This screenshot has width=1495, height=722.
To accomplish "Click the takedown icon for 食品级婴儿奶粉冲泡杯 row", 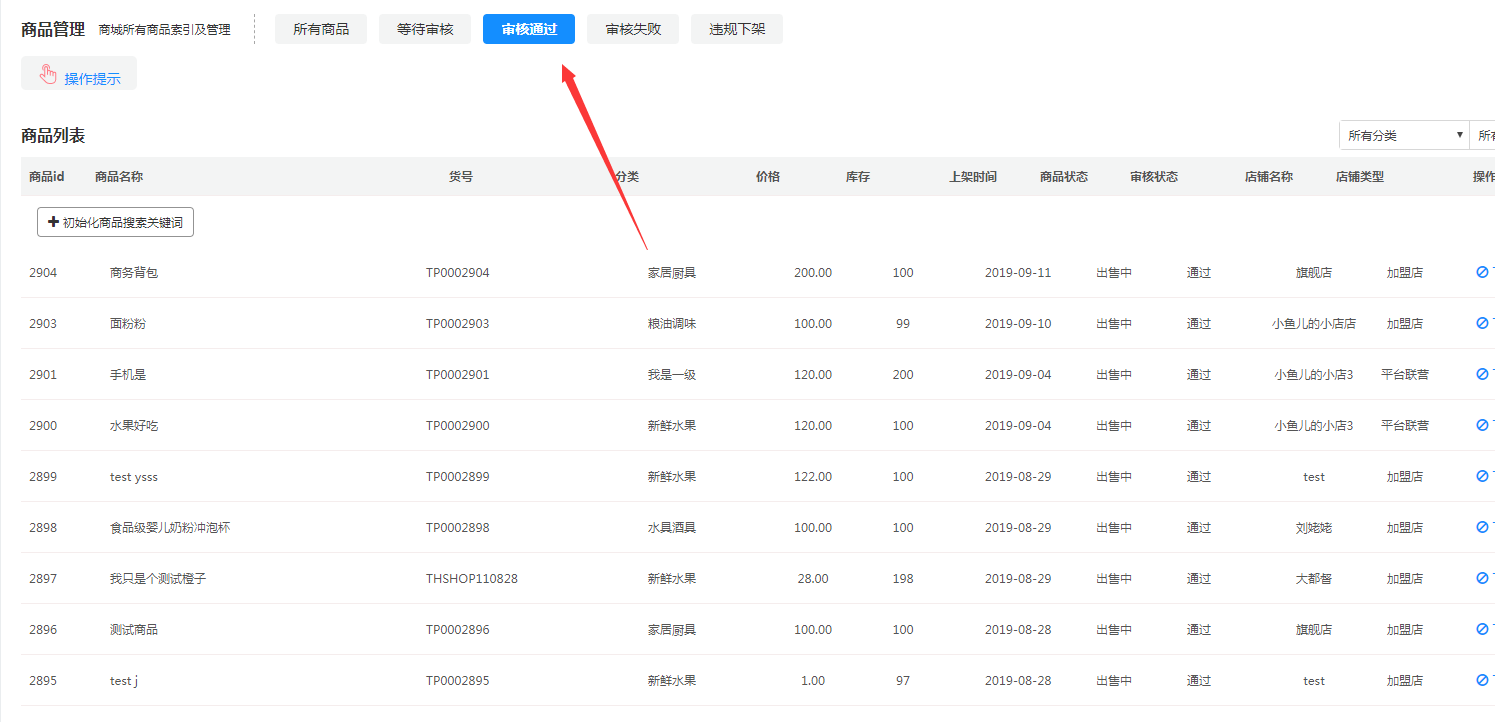I will 1482,527.
